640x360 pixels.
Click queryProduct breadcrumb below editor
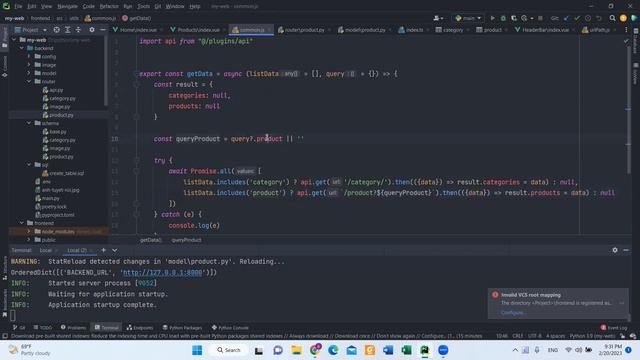pos(187,240)
